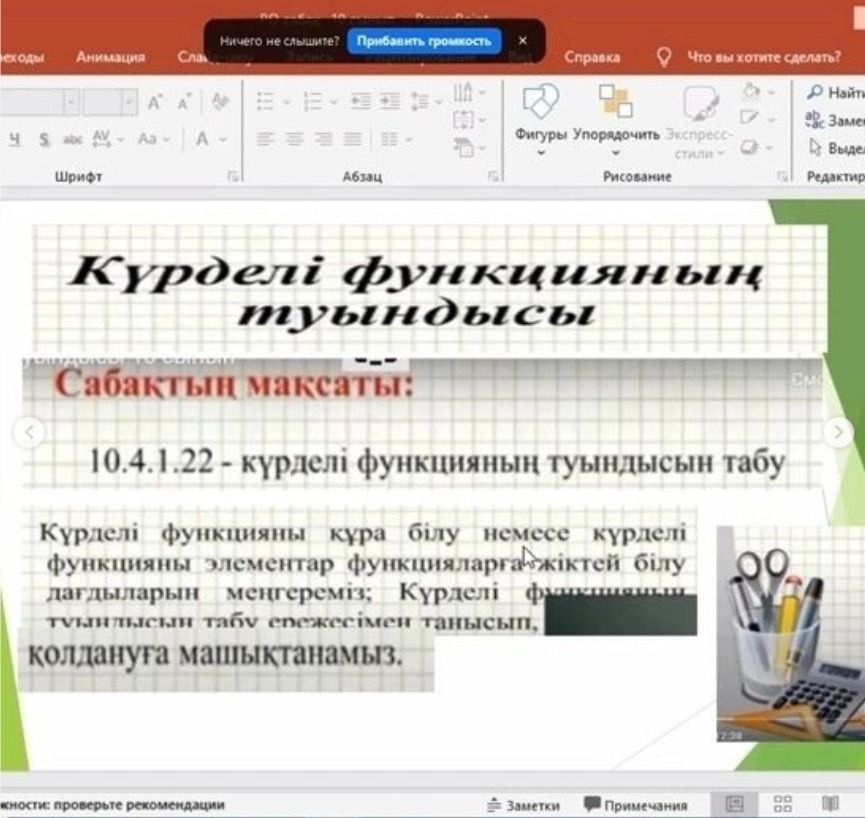The height and width of the screenshot is (818, 865).
Task: Open the change case Aa dropdown
Action: pyautogui.click(x=153, y=139)
